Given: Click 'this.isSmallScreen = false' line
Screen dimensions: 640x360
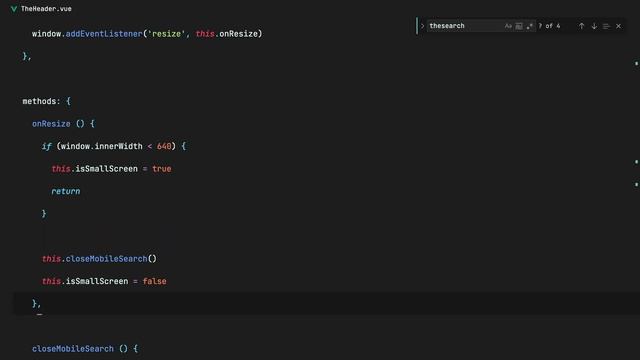Looking at the screenshot, I should point(104,281).
